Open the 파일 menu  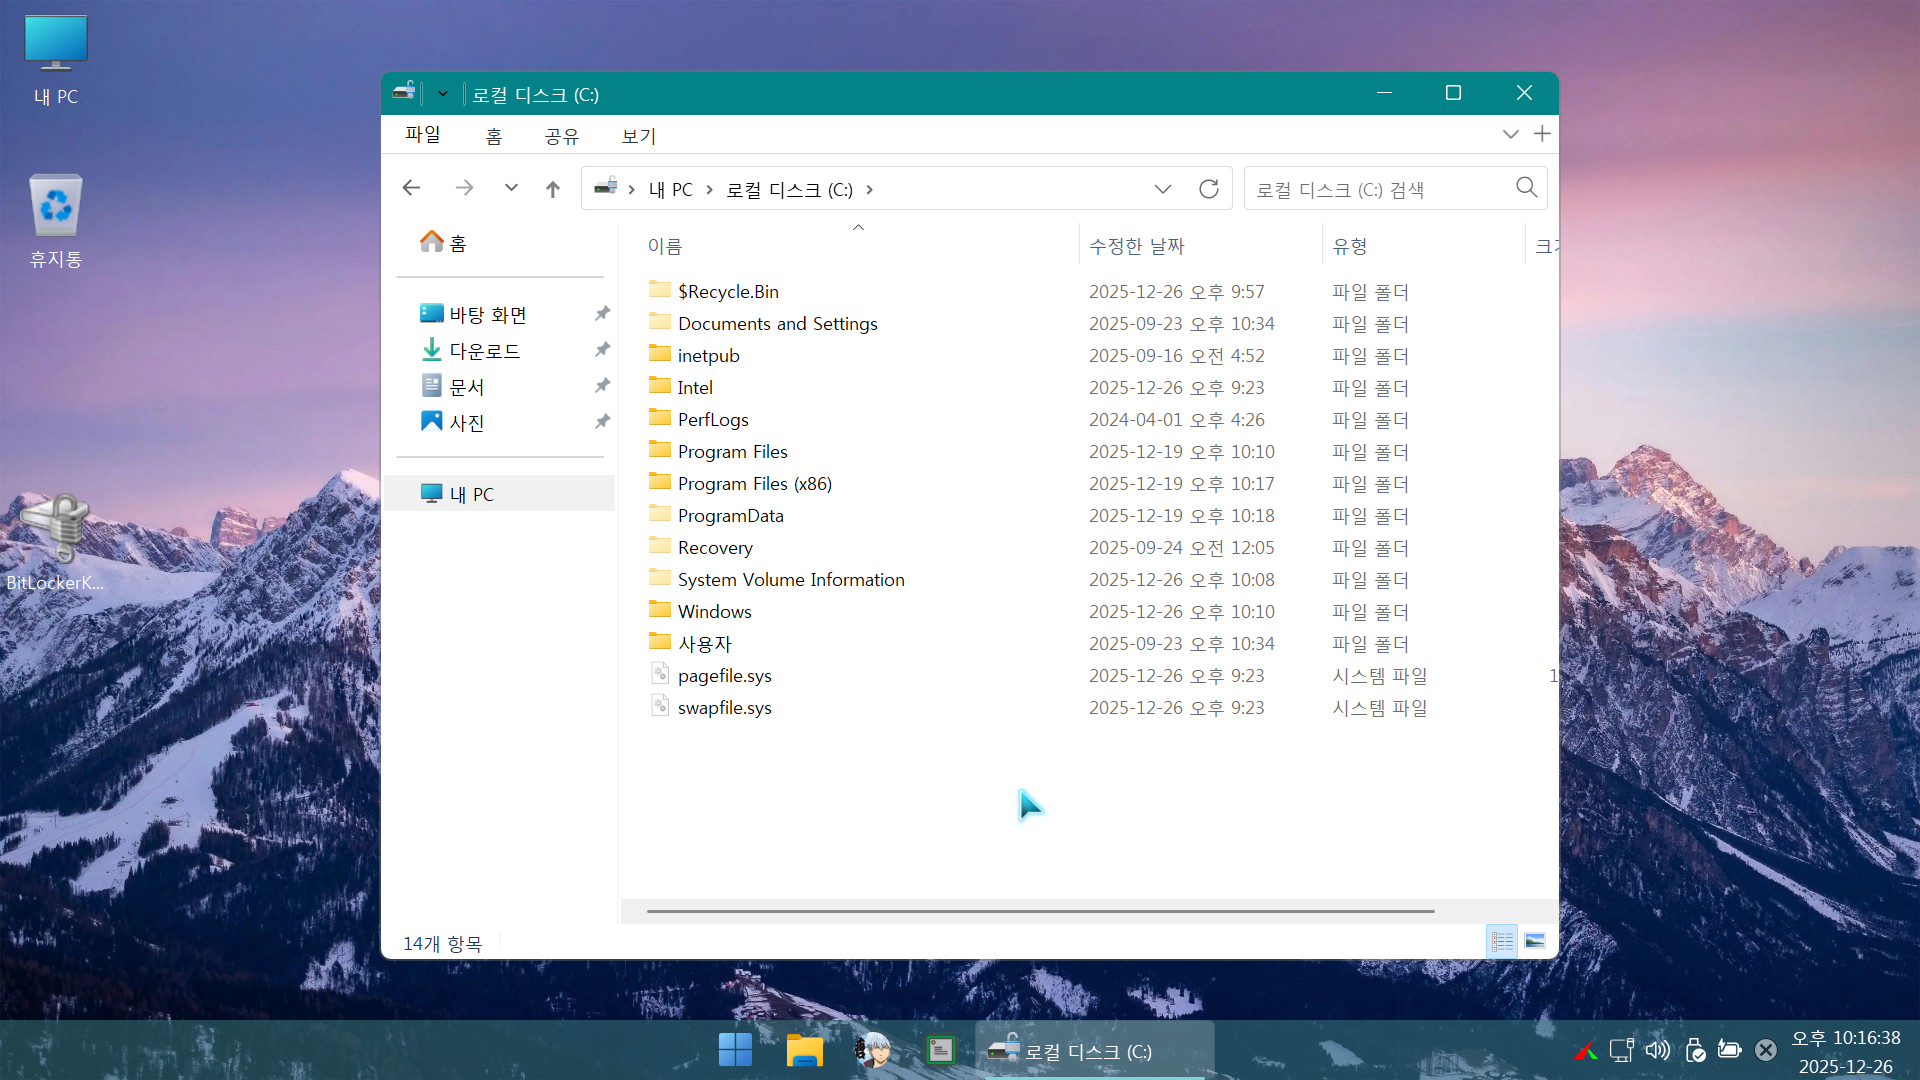[422, 135]
